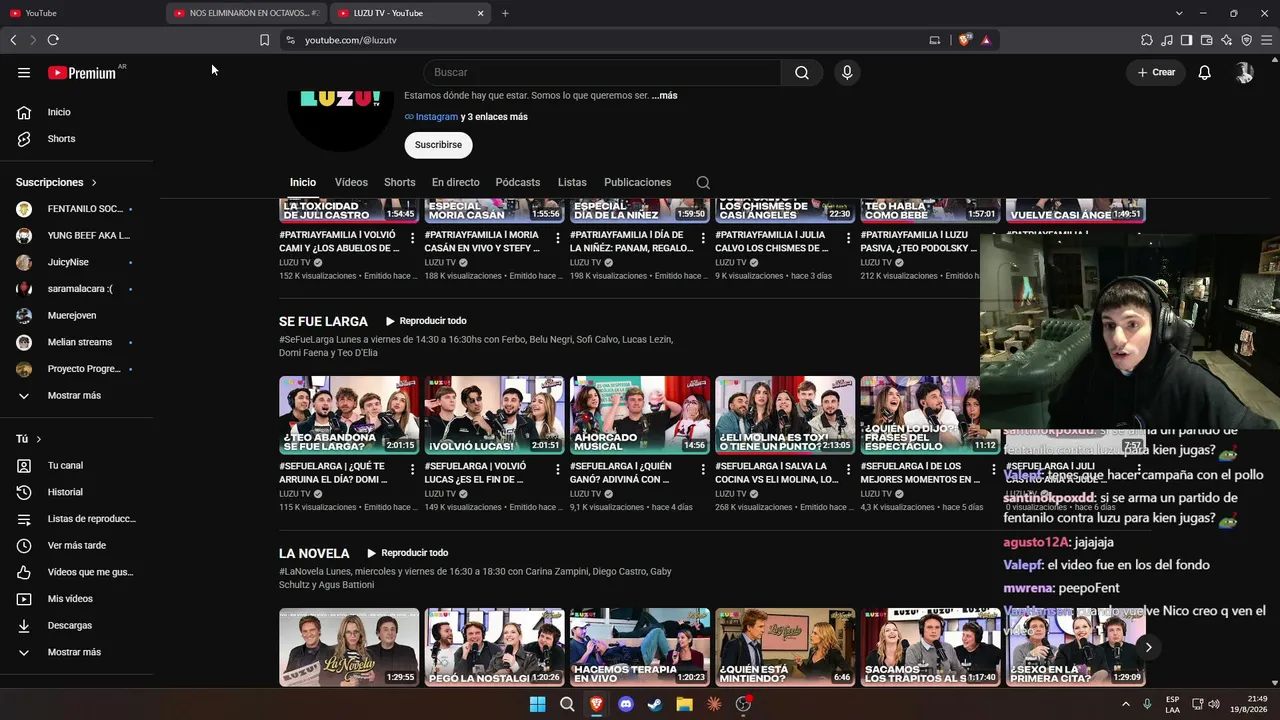The width and height of the screenshot is (1280, 720).
Task: Open the Publicaciones tab
Action: click(x=638, y=182)
